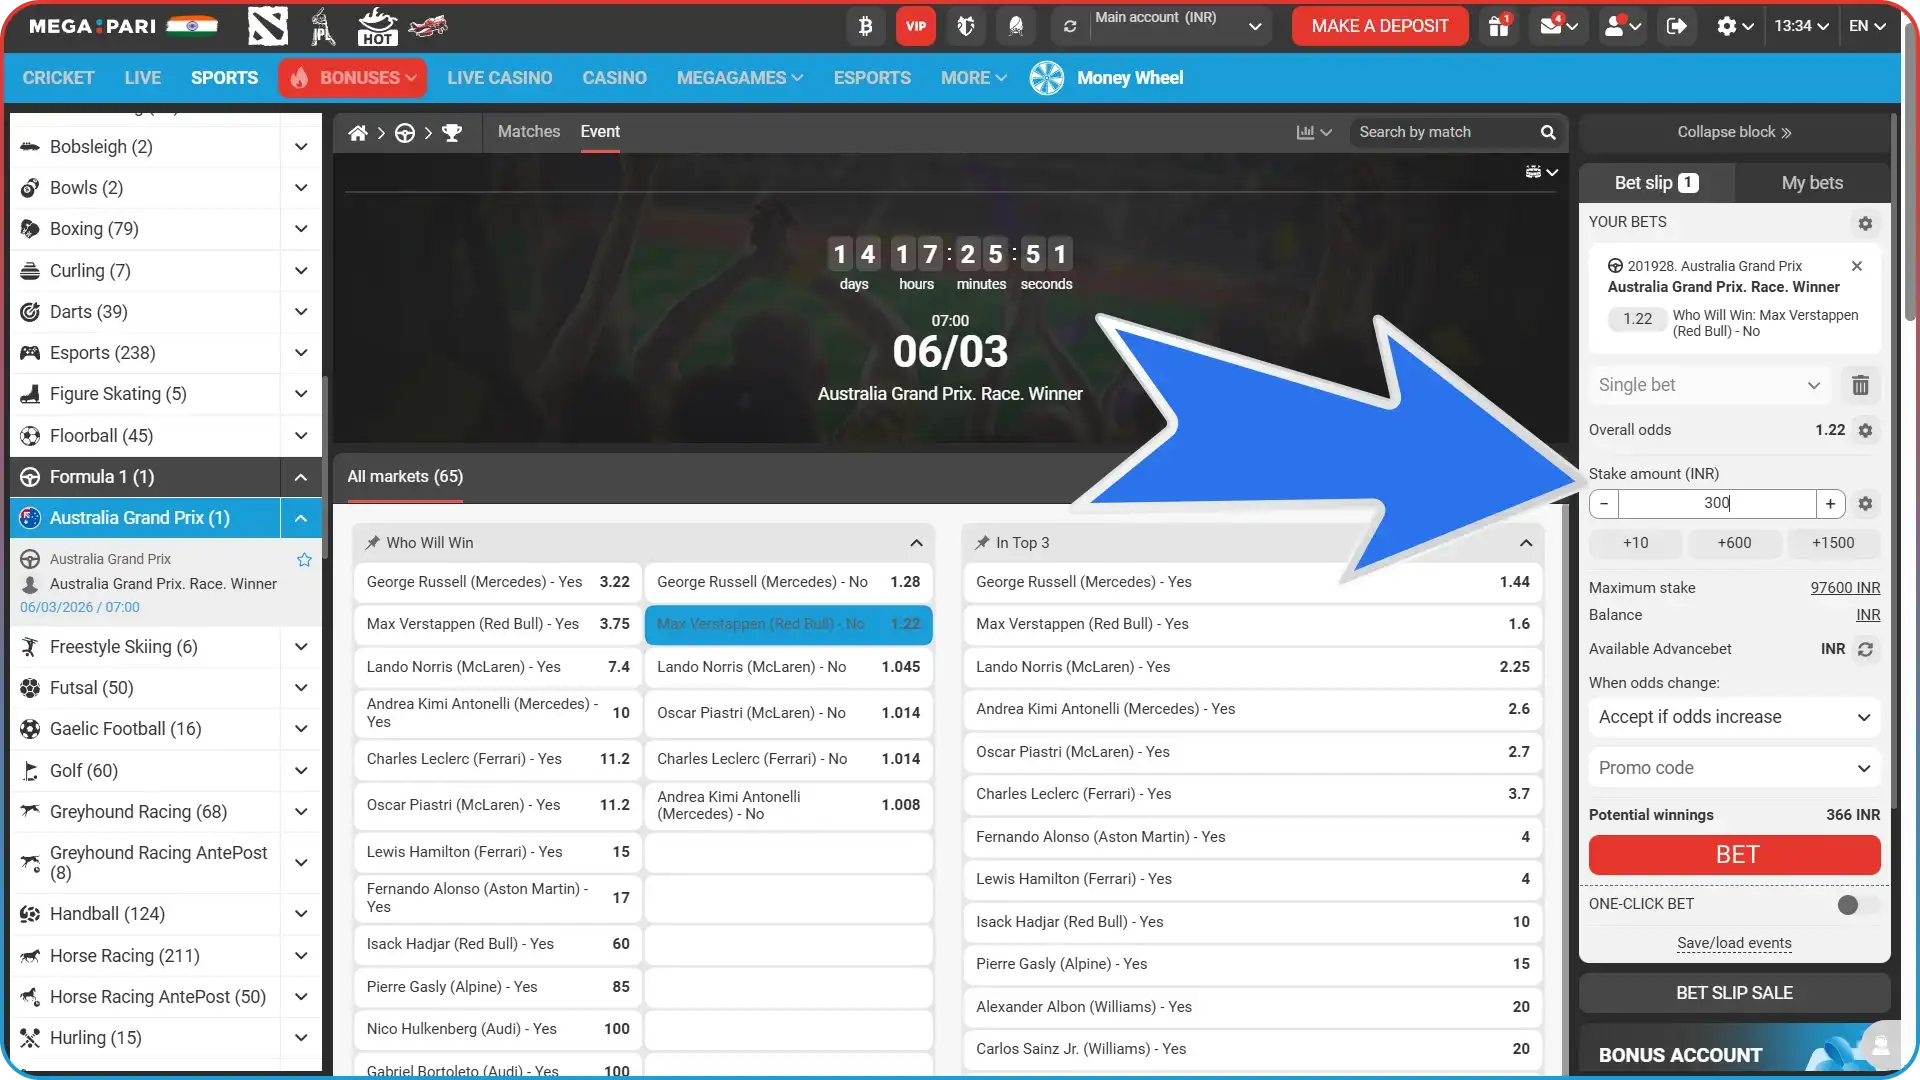Select George Russell In Top 3 at 1.44
Viewport: 1920px width, 1080px height.
(x=1252, y=582)
